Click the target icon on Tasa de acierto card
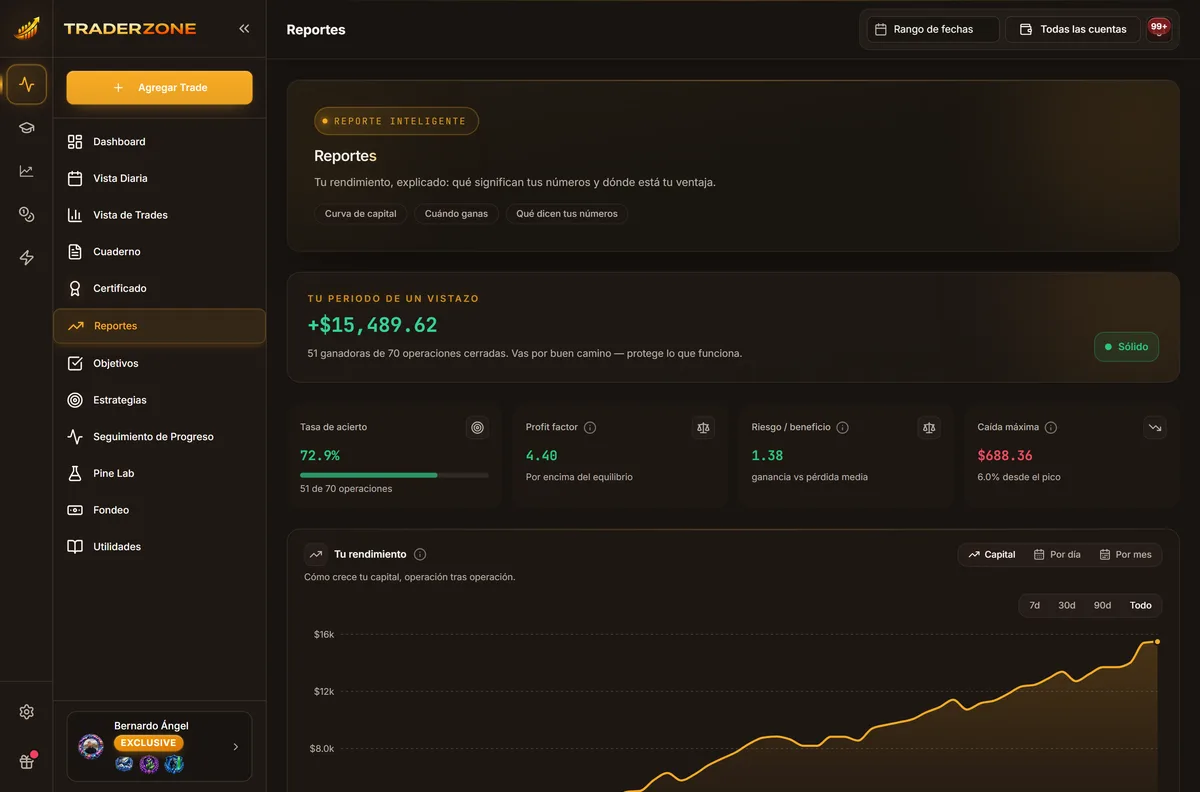The height and width of the screenshot is (792, 1200). point(478,428)
